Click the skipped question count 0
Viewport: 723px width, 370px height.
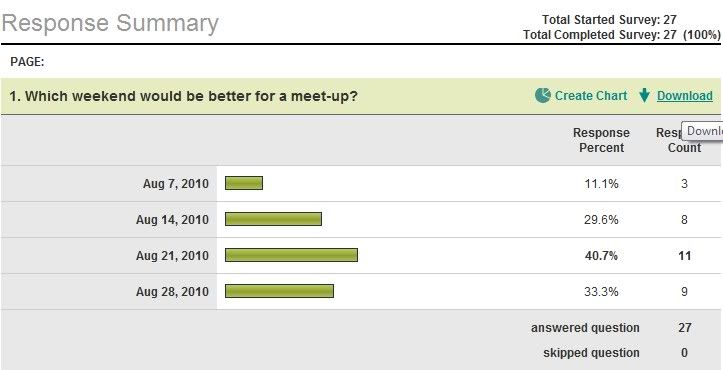(684, 353)
